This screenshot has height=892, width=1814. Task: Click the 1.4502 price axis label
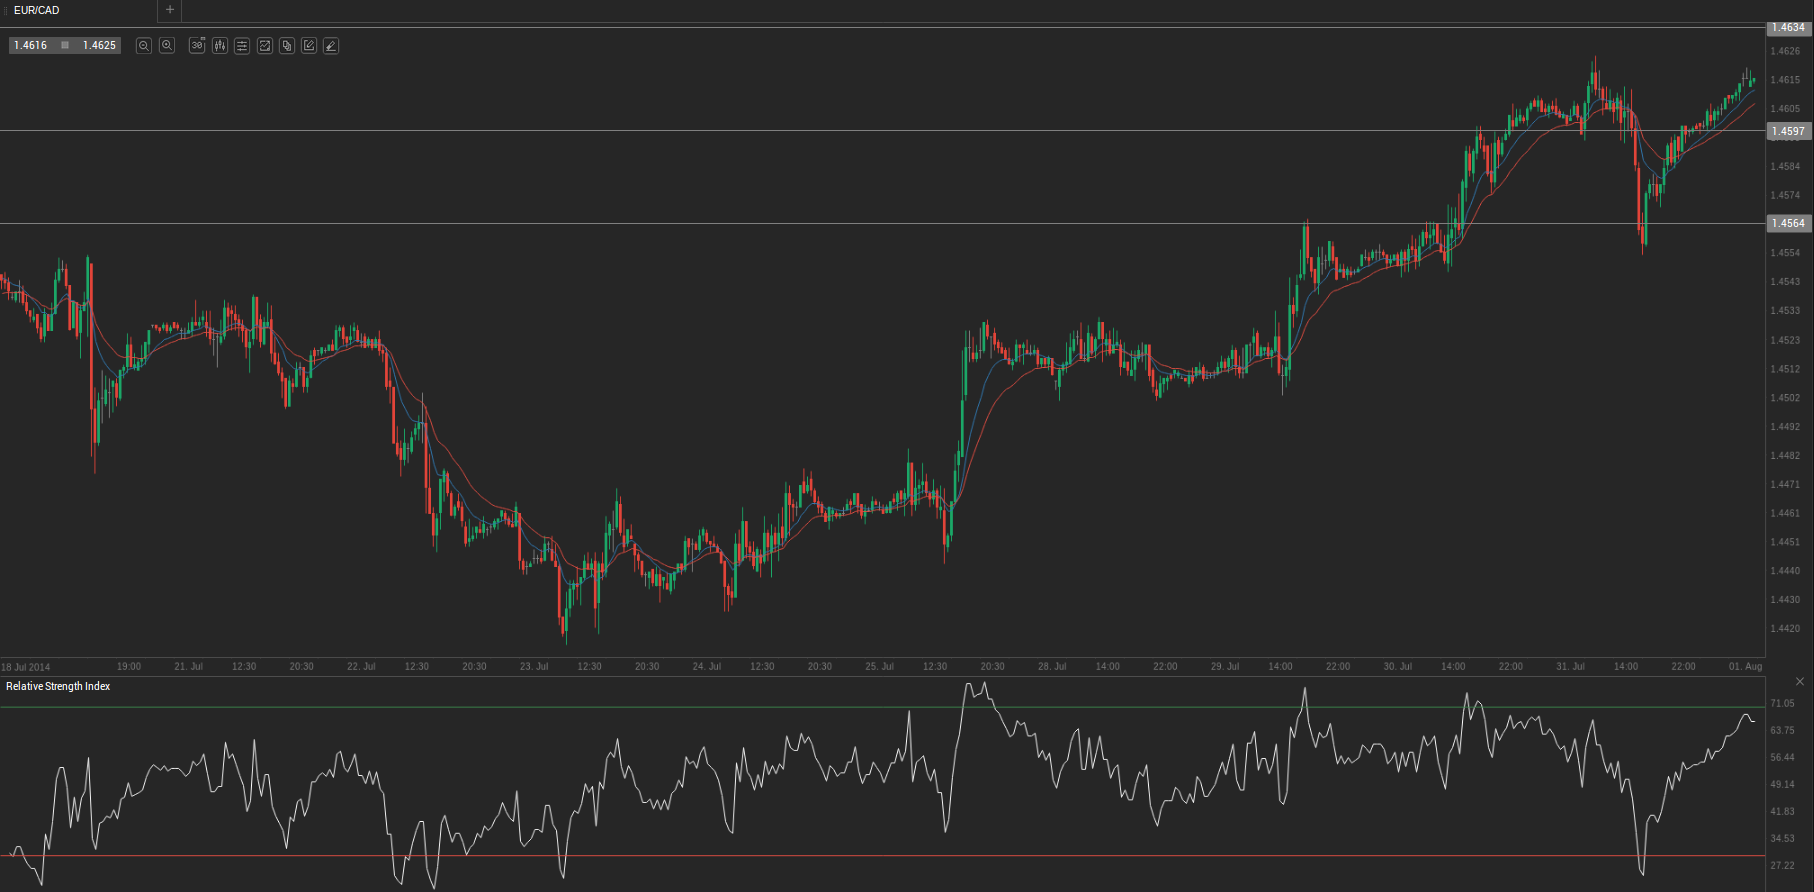point(1785,398)
